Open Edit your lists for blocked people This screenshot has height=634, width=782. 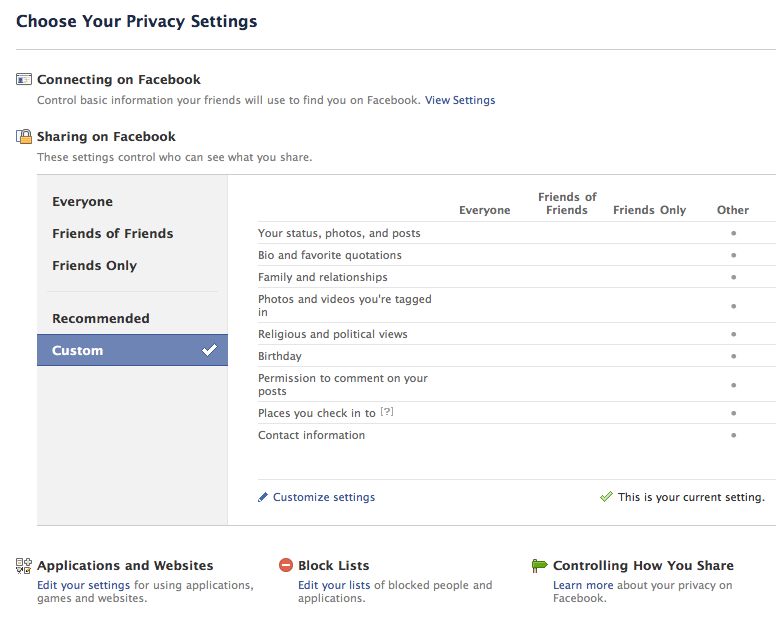pos(334,585)
